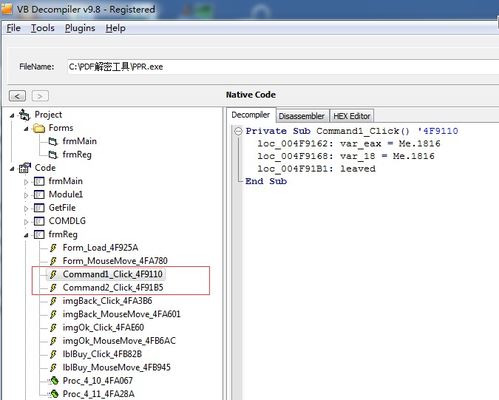499x400 pixels.
Task: Select lblBuy_MouseMove_4FB945 procedure
Action: pos(116,368)
